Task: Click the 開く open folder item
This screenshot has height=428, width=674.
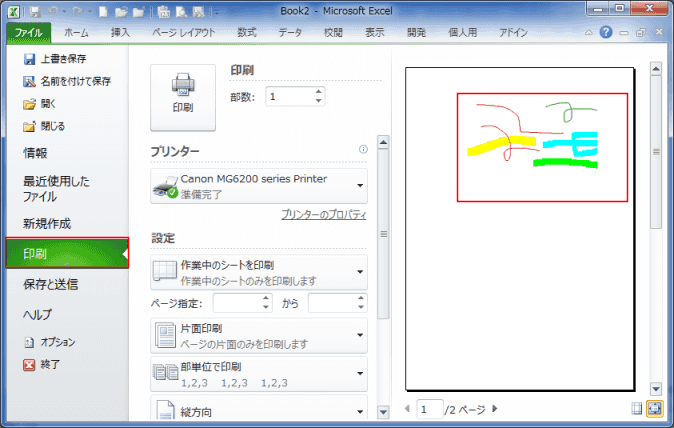Action: [x=39, y=104]
